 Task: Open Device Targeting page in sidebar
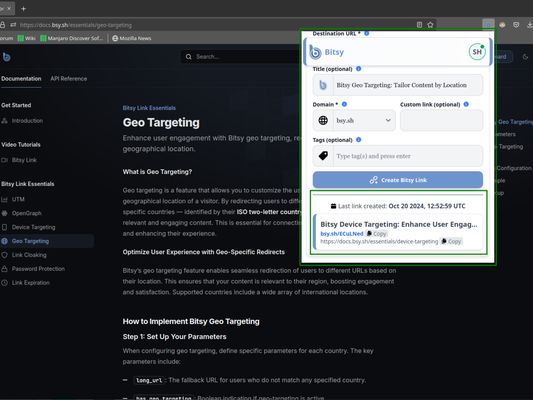tap(33, 227)
